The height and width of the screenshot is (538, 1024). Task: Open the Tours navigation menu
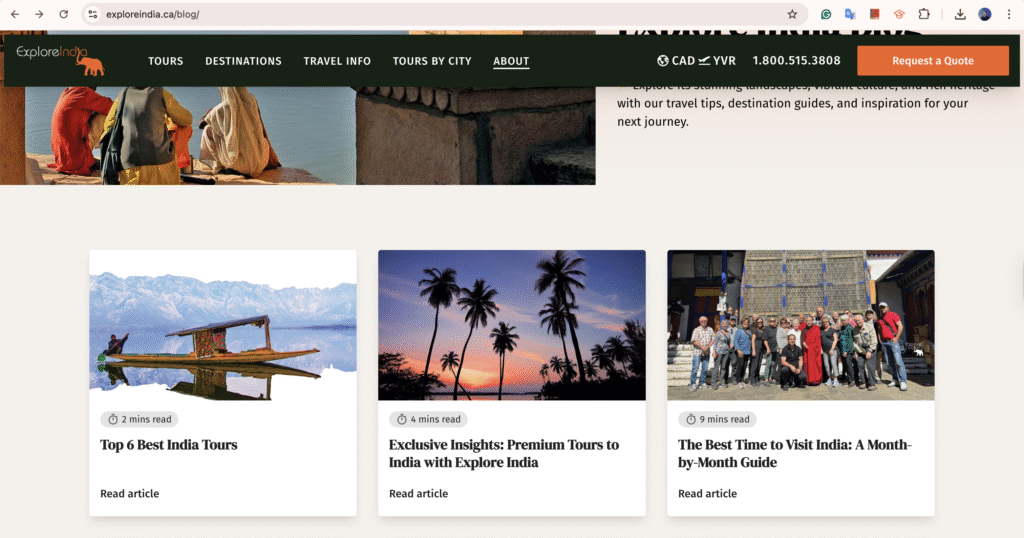click(165, 61)
